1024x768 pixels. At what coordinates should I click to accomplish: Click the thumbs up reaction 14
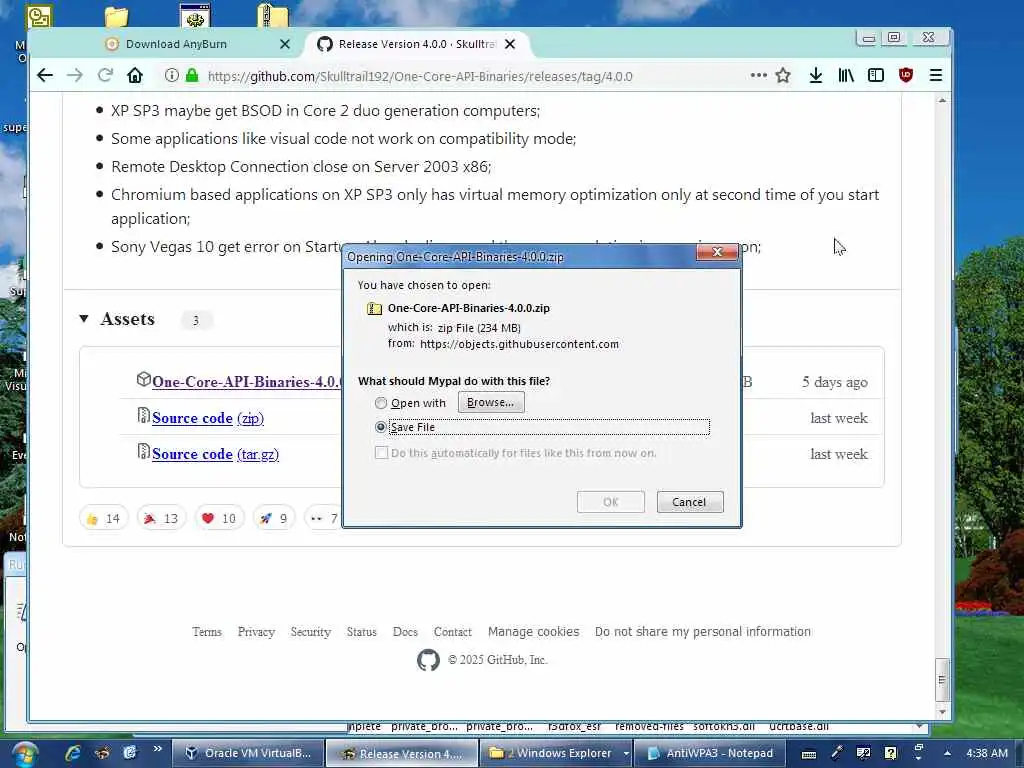(103, 518)
